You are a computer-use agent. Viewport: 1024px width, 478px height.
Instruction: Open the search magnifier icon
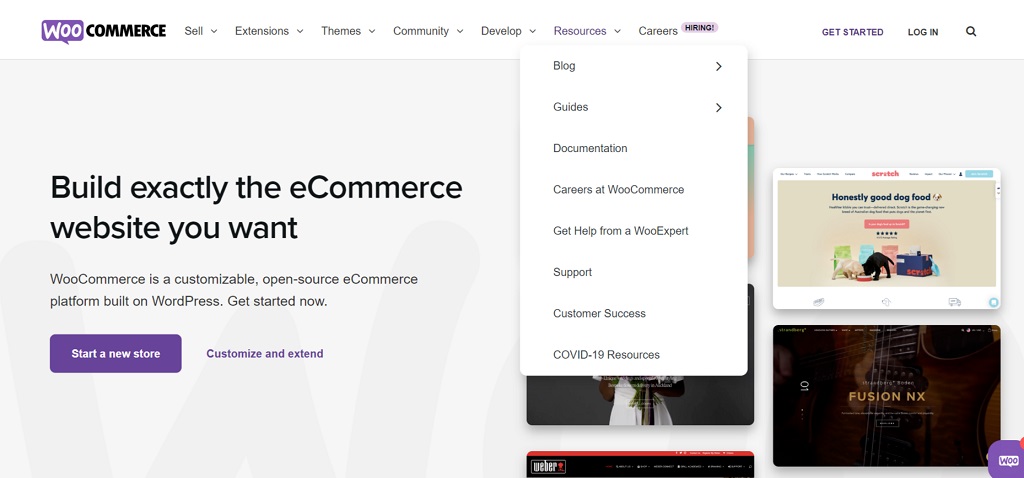click(x=971, y=31)
